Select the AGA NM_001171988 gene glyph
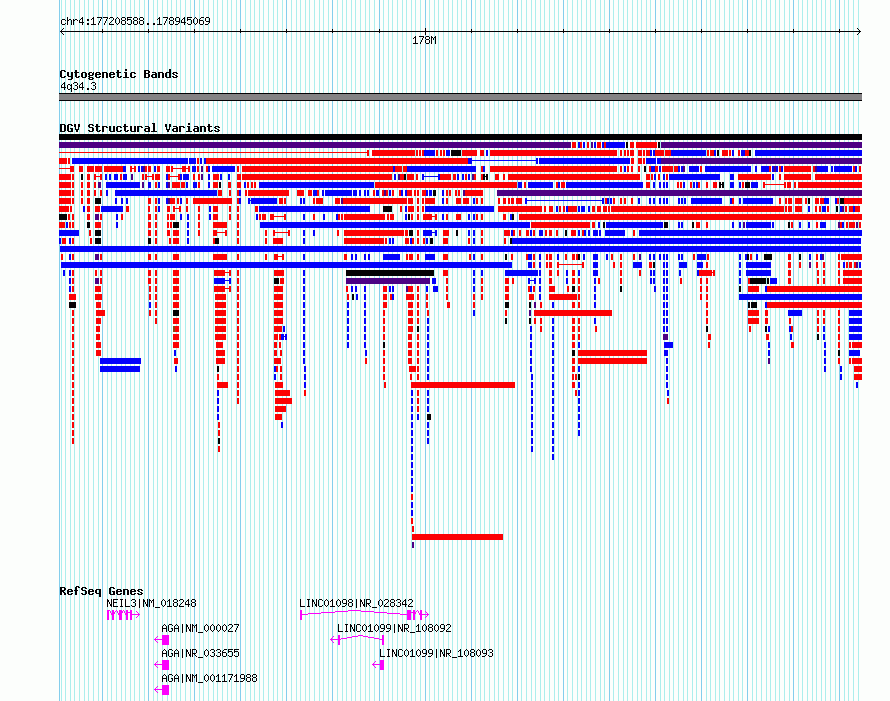 pyautogui.click(x=162, y=690)
